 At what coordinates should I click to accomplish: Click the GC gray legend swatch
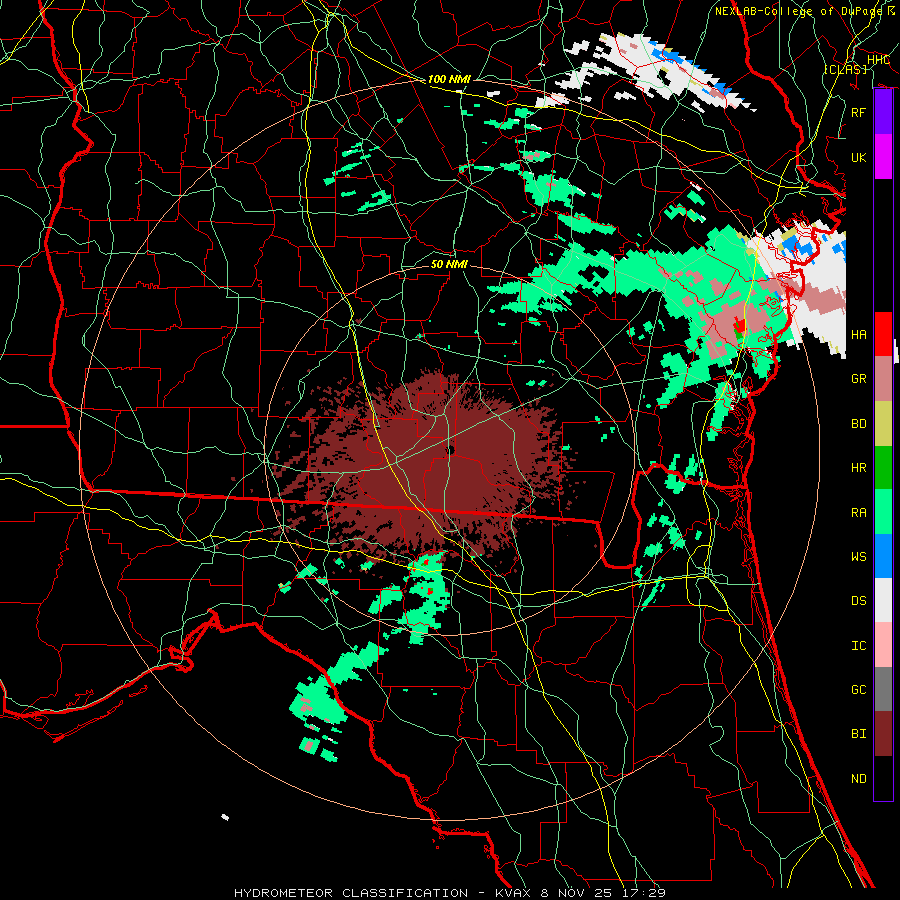point(883,689)
